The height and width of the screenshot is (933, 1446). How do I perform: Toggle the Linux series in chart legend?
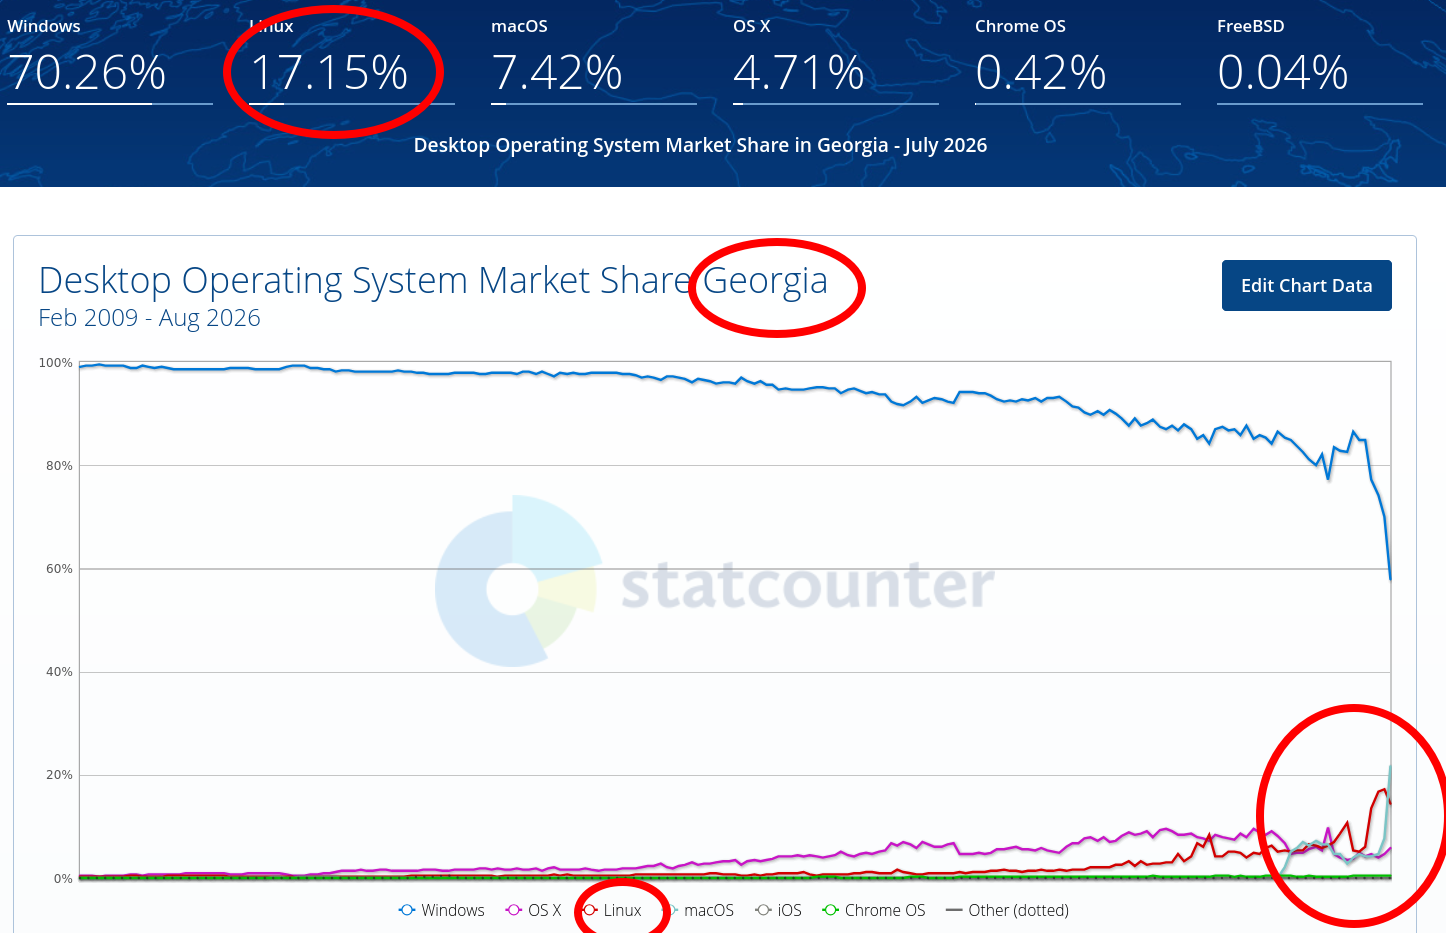[x=612, y=910]
